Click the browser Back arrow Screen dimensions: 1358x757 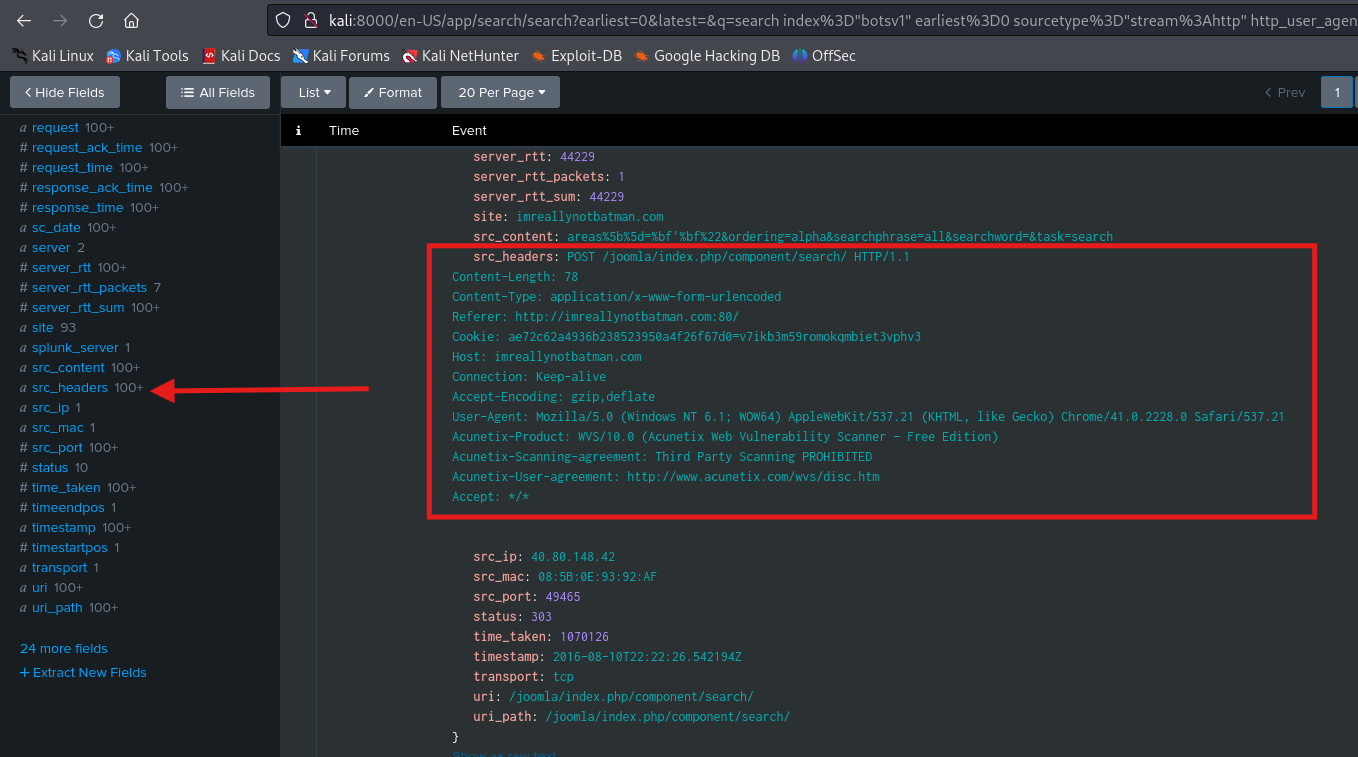coord(24,20)
